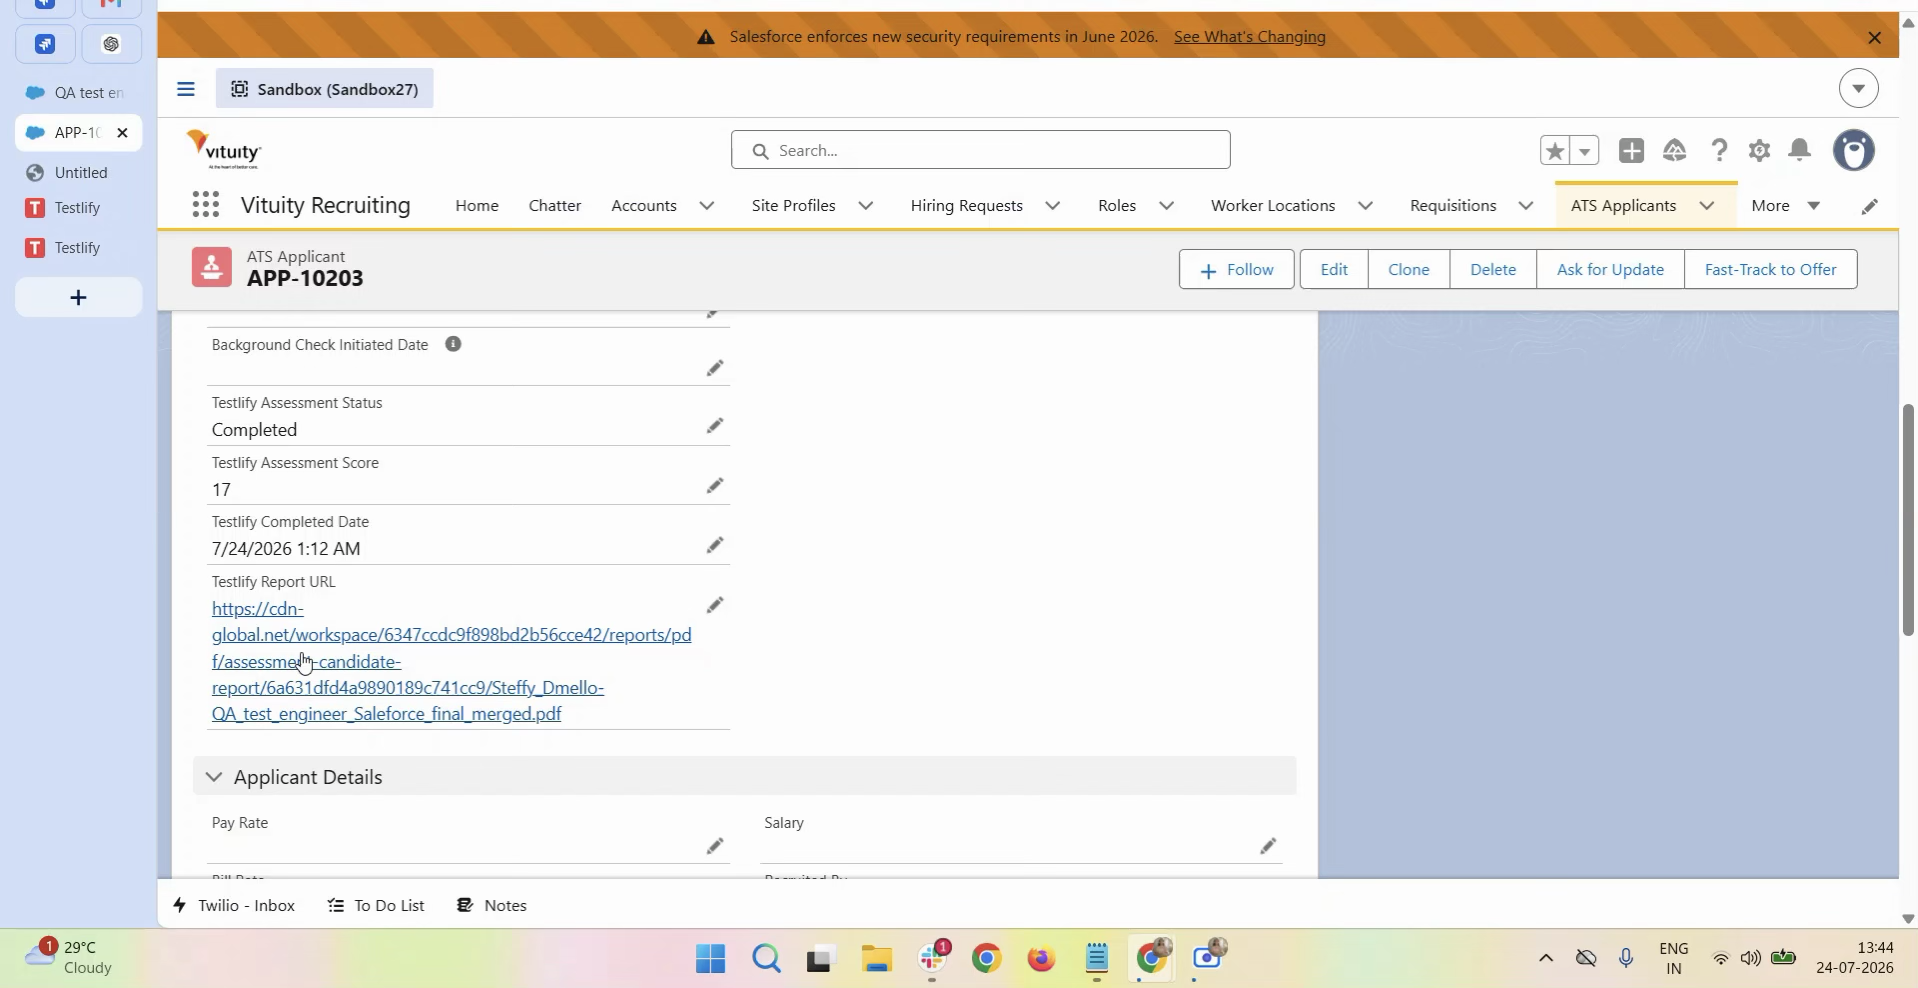Focus the Salesforce global Search field
1918x988 pixels.
tap(981, 150)
